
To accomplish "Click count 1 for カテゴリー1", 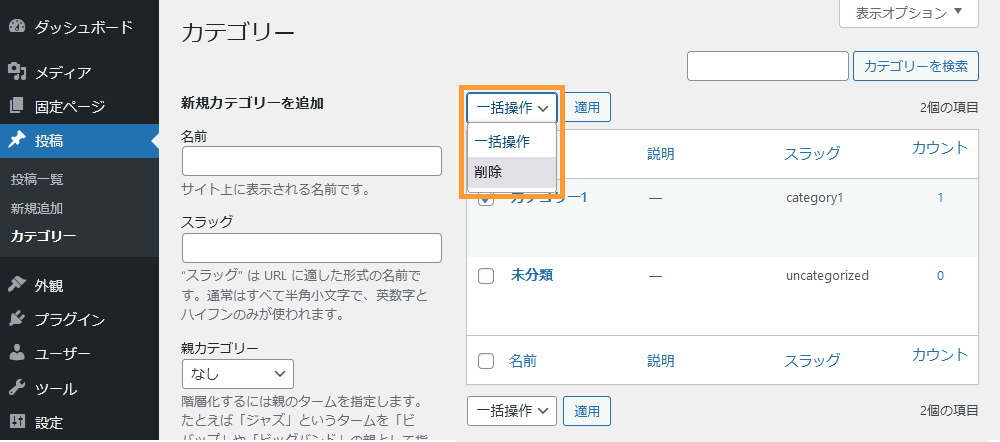I will click(x=940, y=198).
